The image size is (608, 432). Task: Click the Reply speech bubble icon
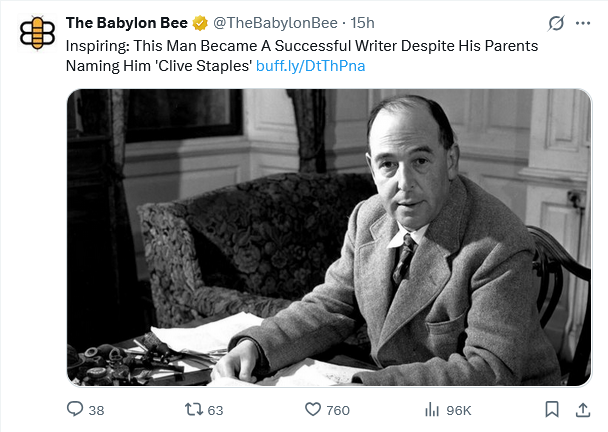[x=74, y=409]
